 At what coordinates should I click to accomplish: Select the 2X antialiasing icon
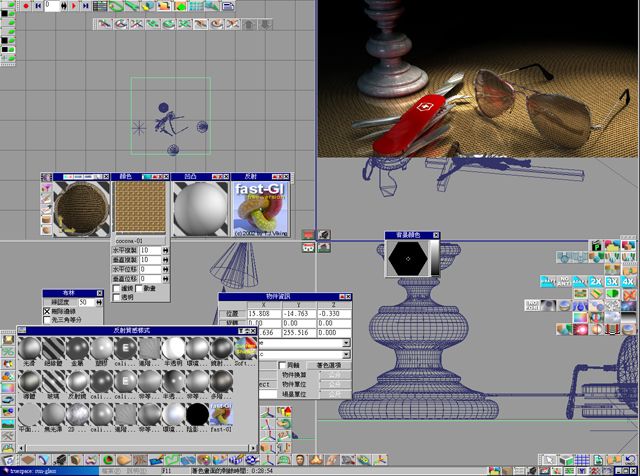coord(597,283)
